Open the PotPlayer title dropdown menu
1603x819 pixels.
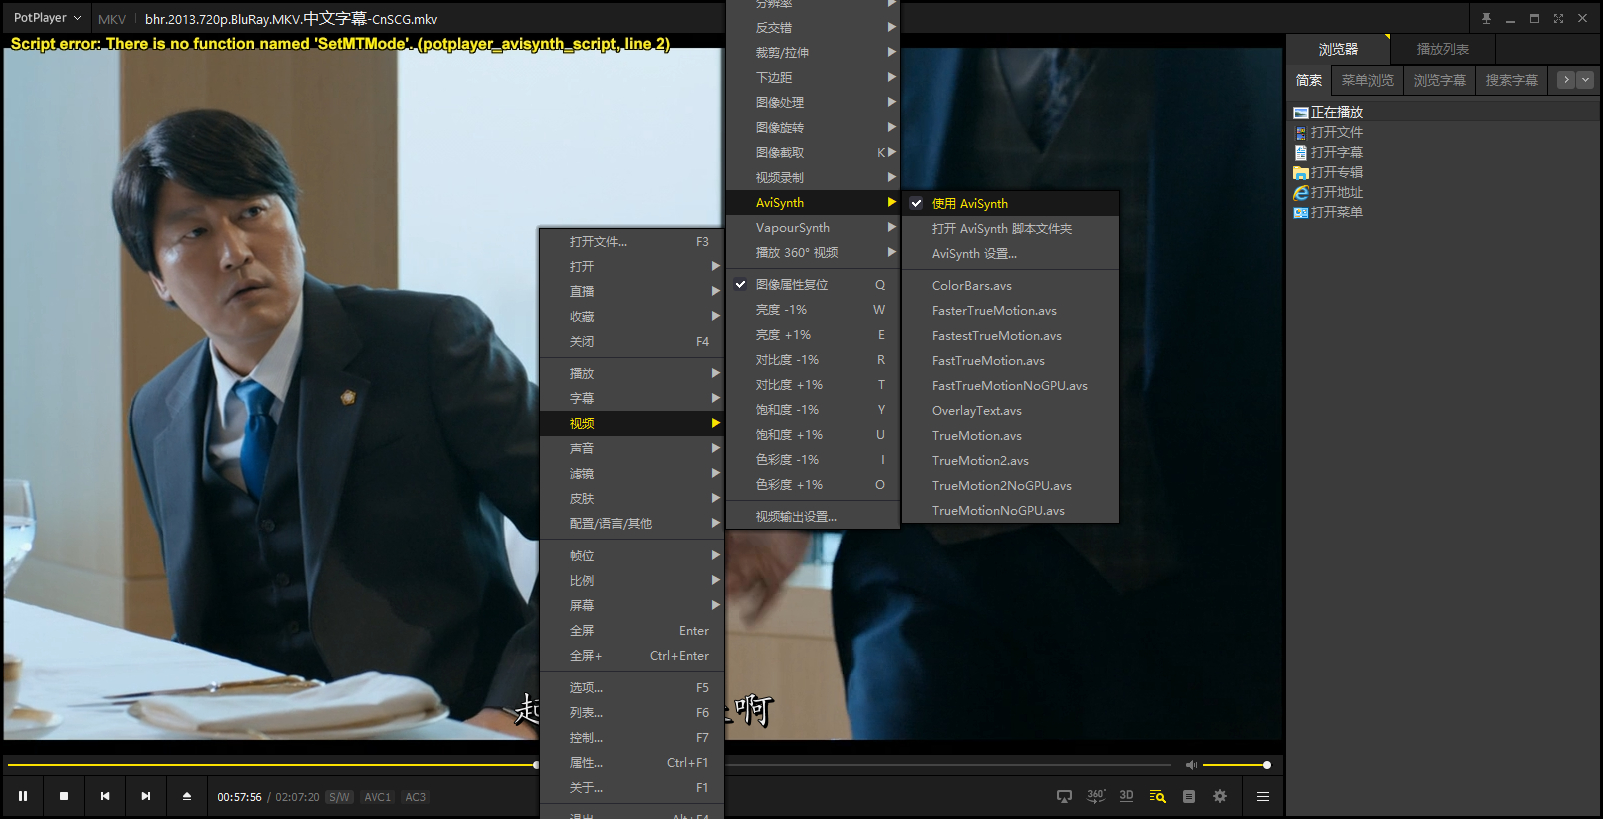click(x=47, y=18)
